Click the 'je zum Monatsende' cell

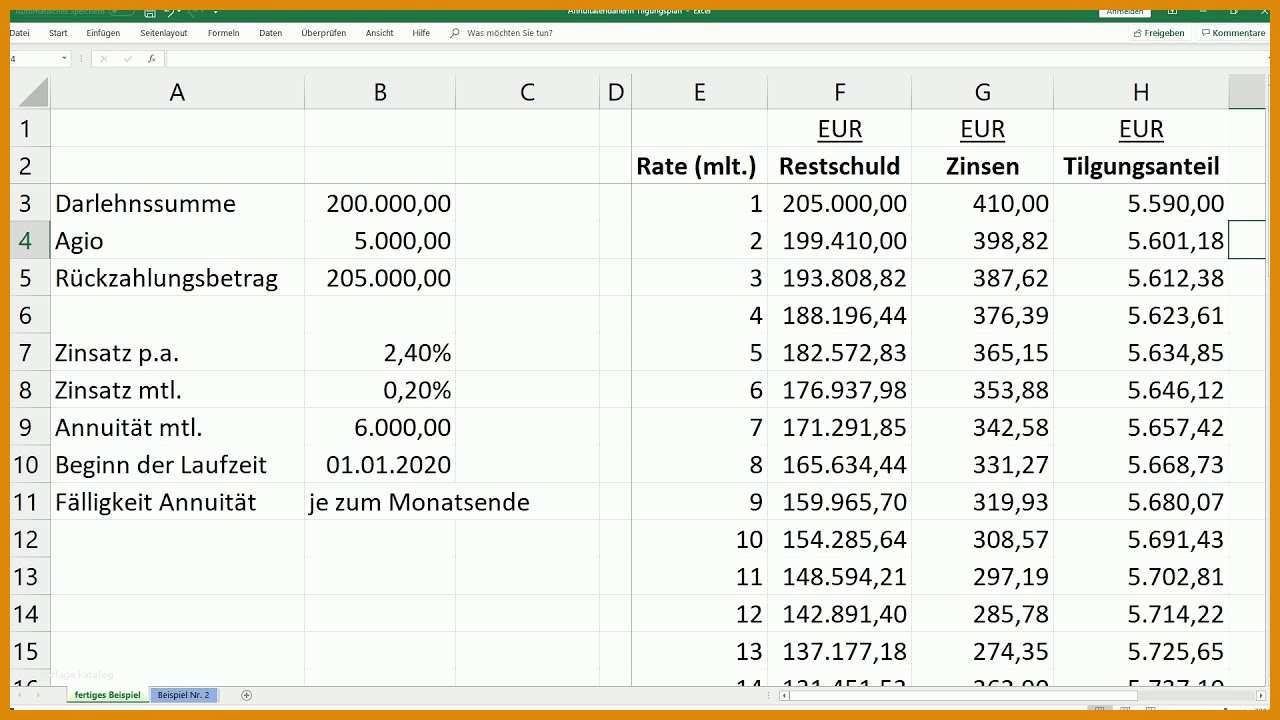419,502
